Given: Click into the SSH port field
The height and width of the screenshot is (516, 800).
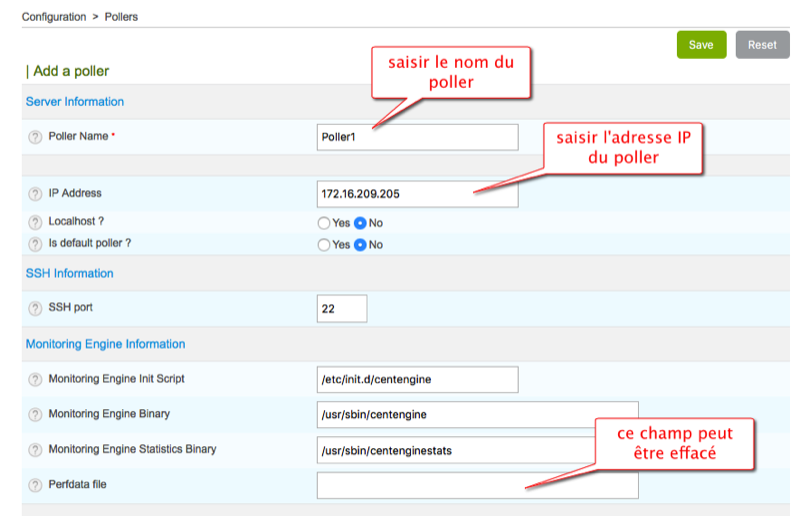Looking at the screenshot, I should click(342, 309).
